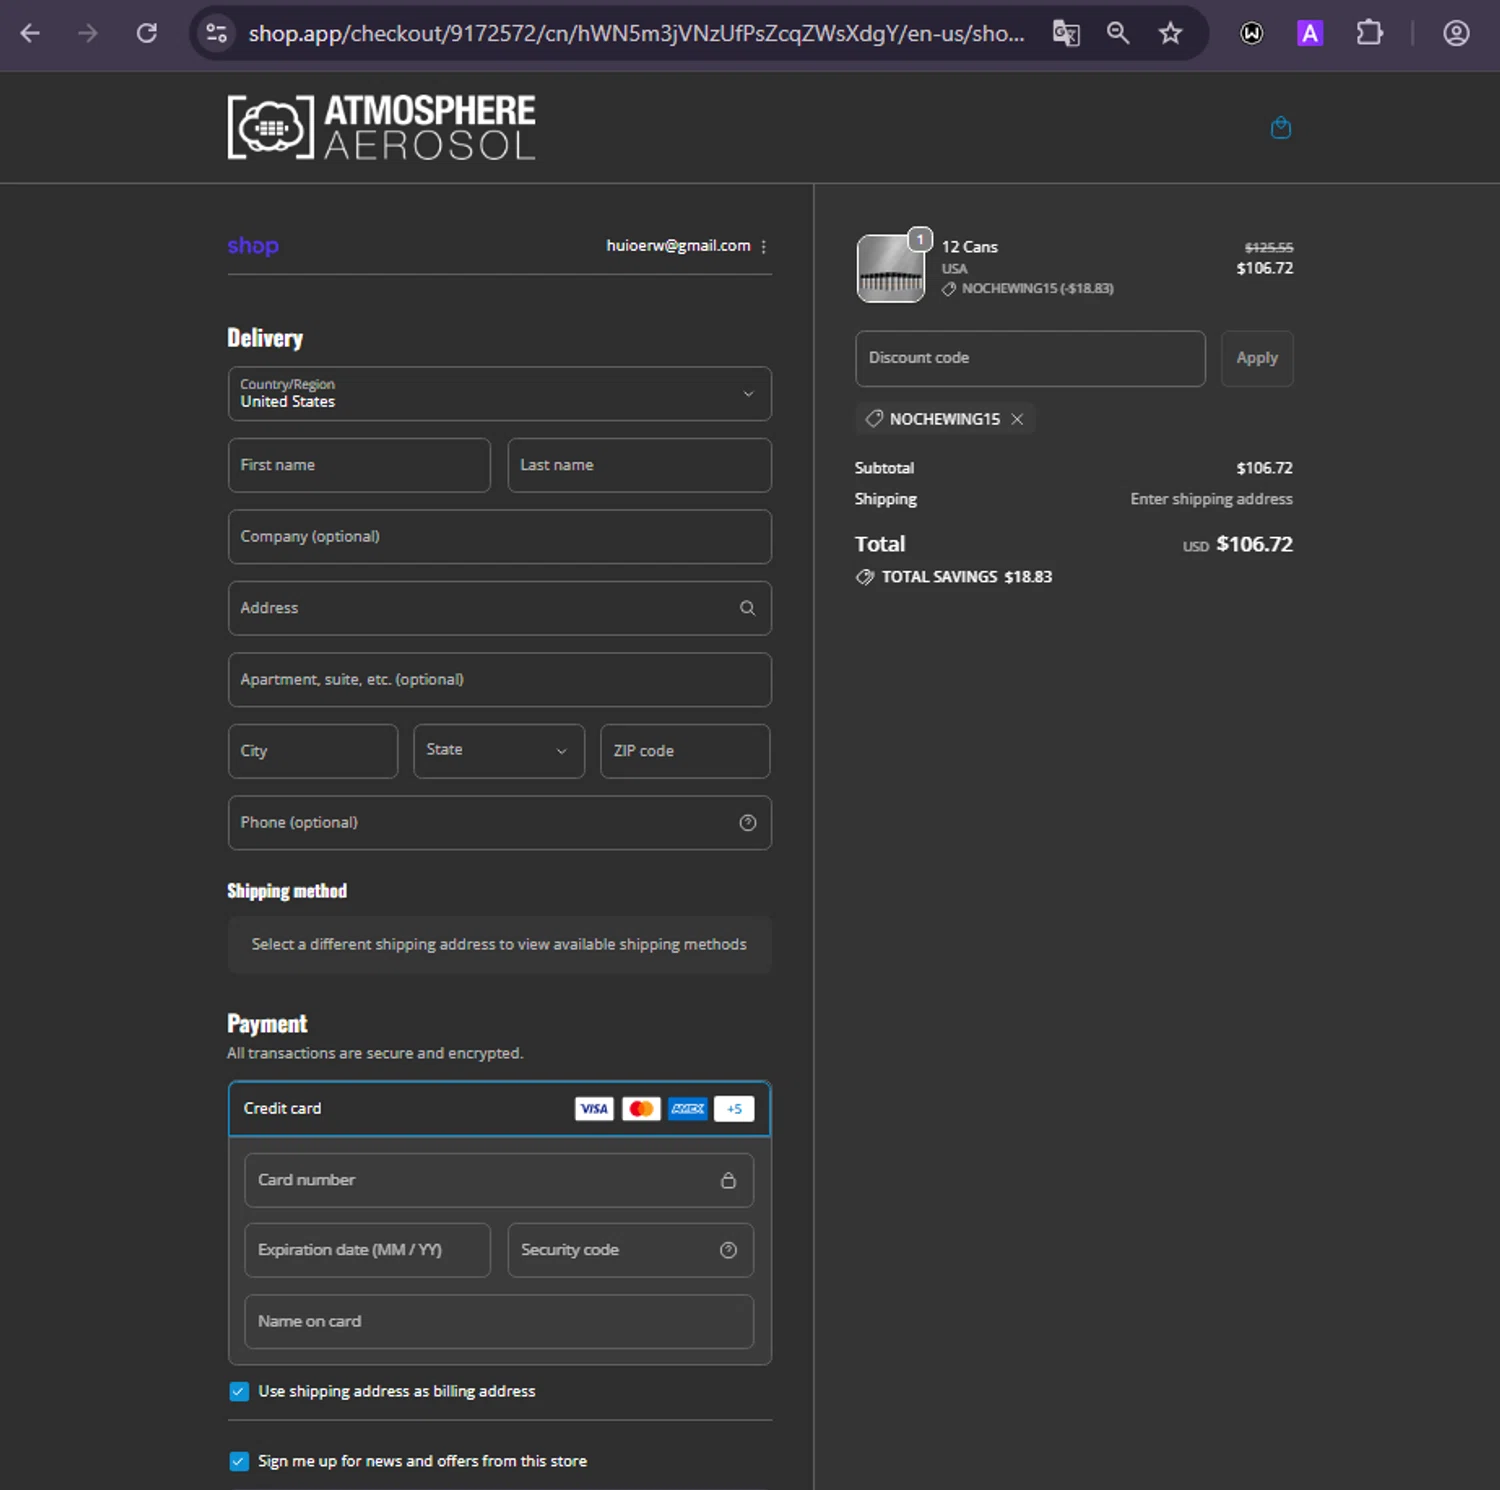Screen dimensions: 1500x1490
Task: View site information icon in address bar
Action: (216, 33)
